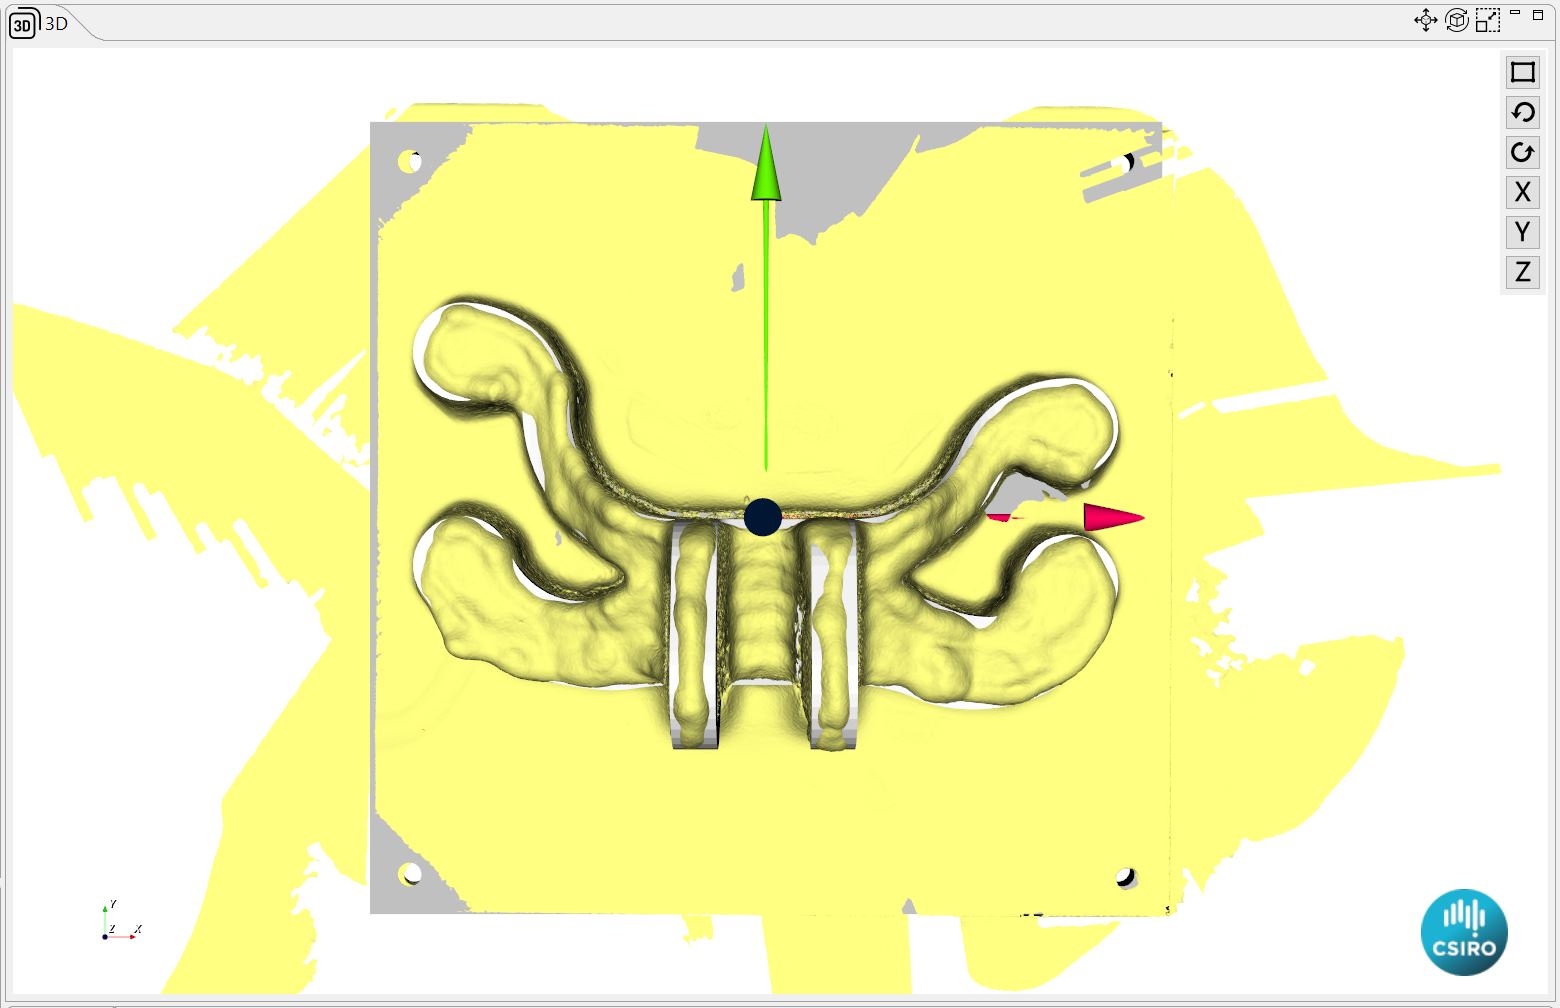
Task: Click the dark sphere at the gizmo center
Action: (762, 518)
